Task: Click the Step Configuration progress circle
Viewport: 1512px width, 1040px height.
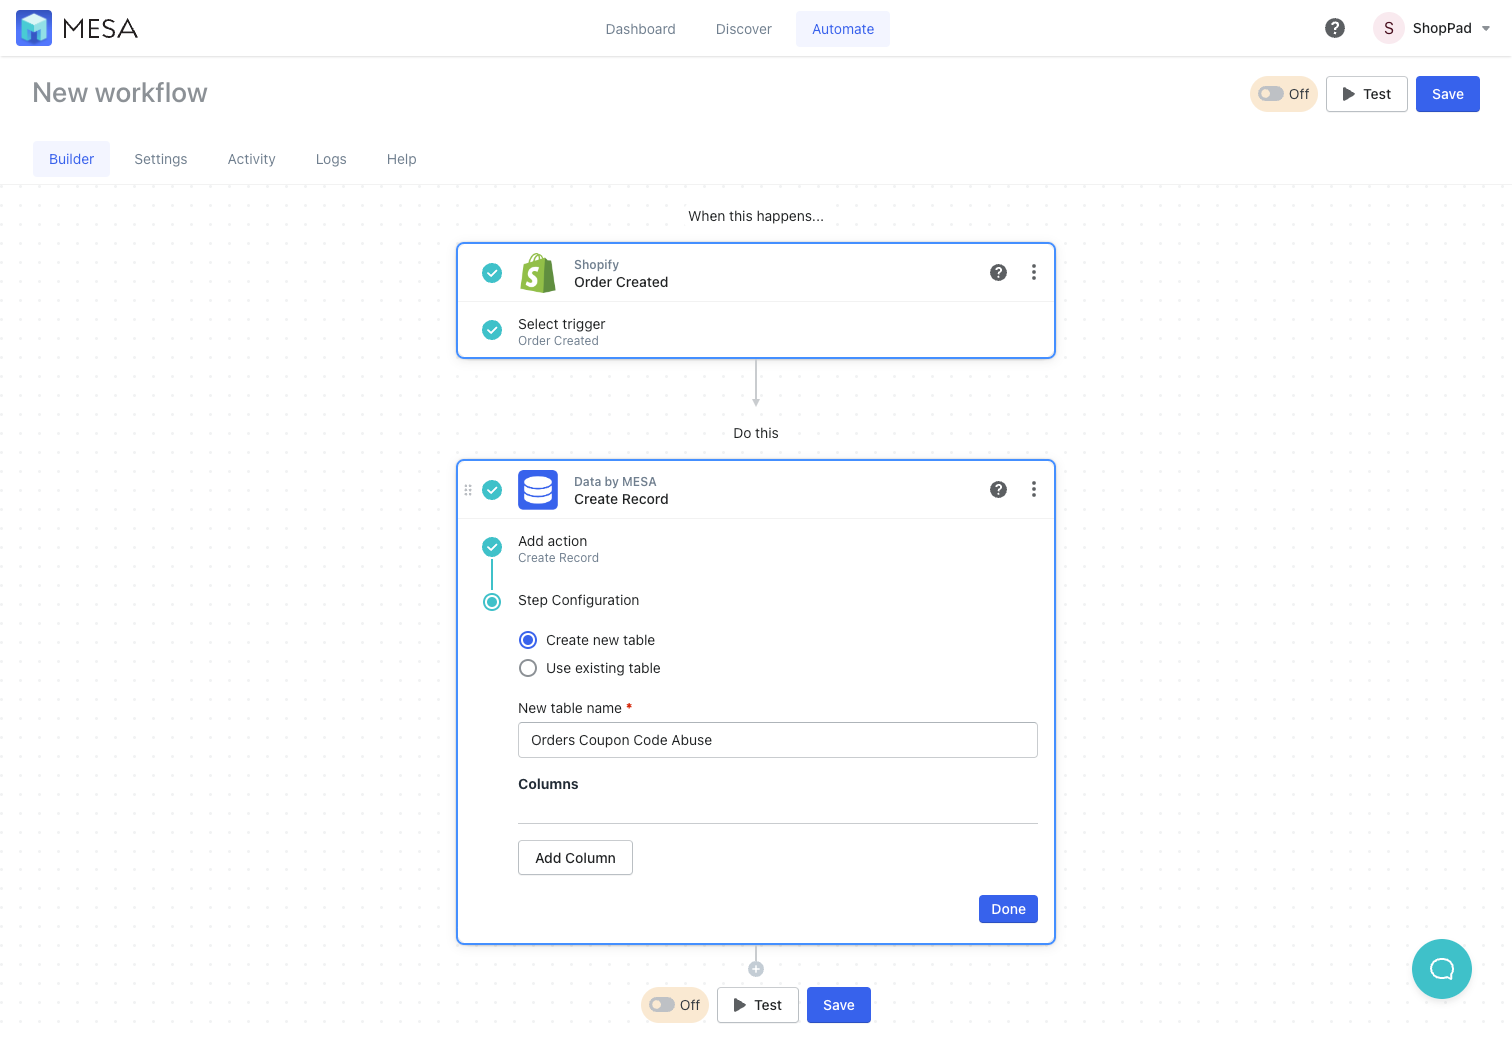Action: (x=492, y=602)
